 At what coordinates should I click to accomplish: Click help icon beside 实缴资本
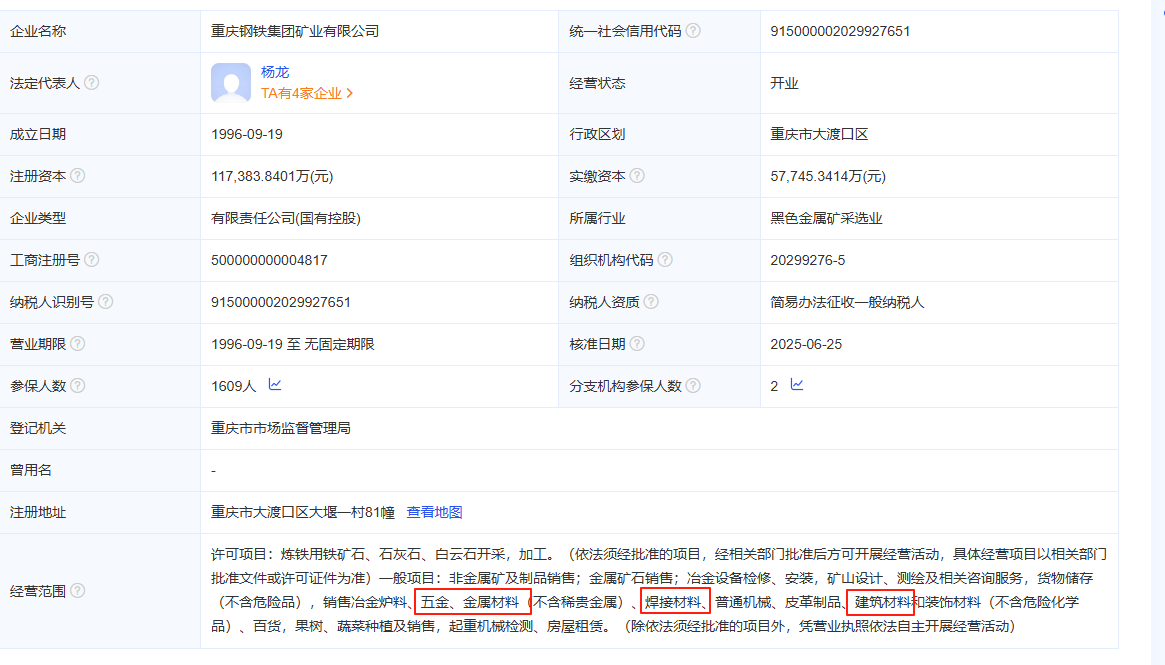pyautogui.click(x=637, y=175)
